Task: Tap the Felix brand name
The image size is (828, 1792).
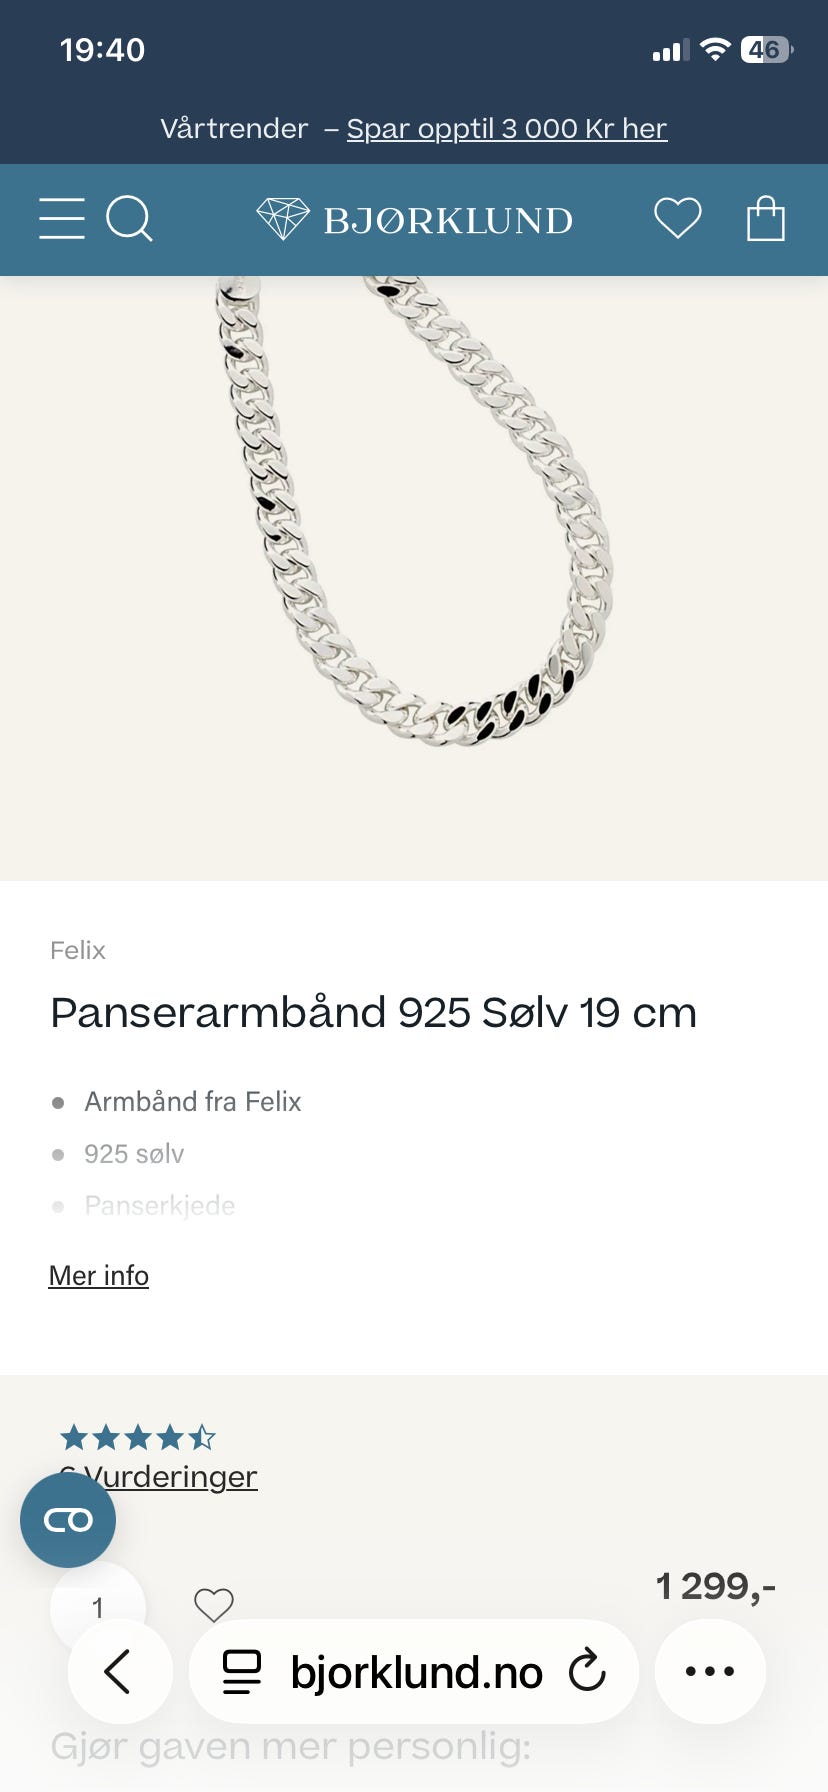Action: point(78,950)
